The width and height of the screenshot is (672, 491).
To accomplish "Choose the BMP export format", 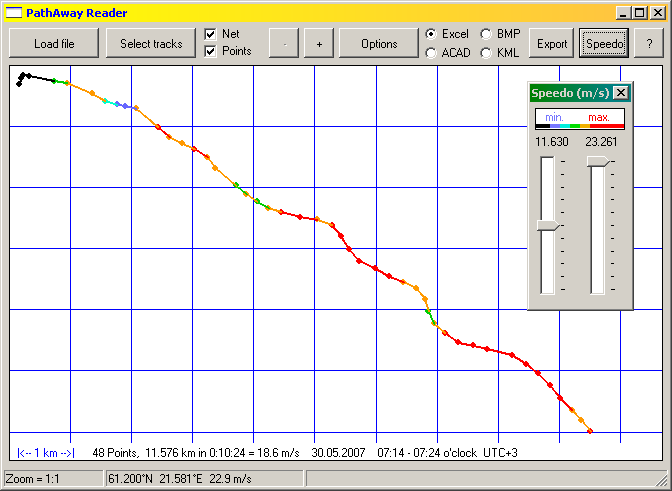I will tap(486, 34).
